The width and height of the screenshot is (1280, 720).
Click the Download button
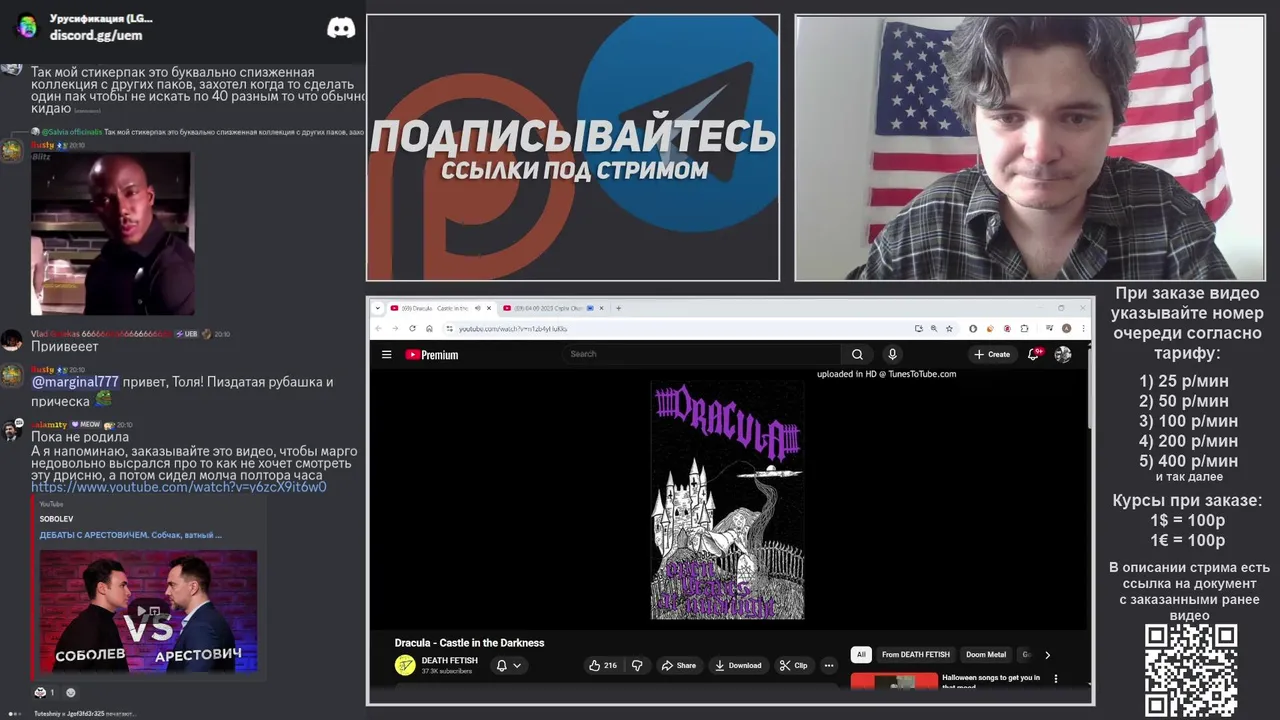pyautogui.click(x=738, y=665)
